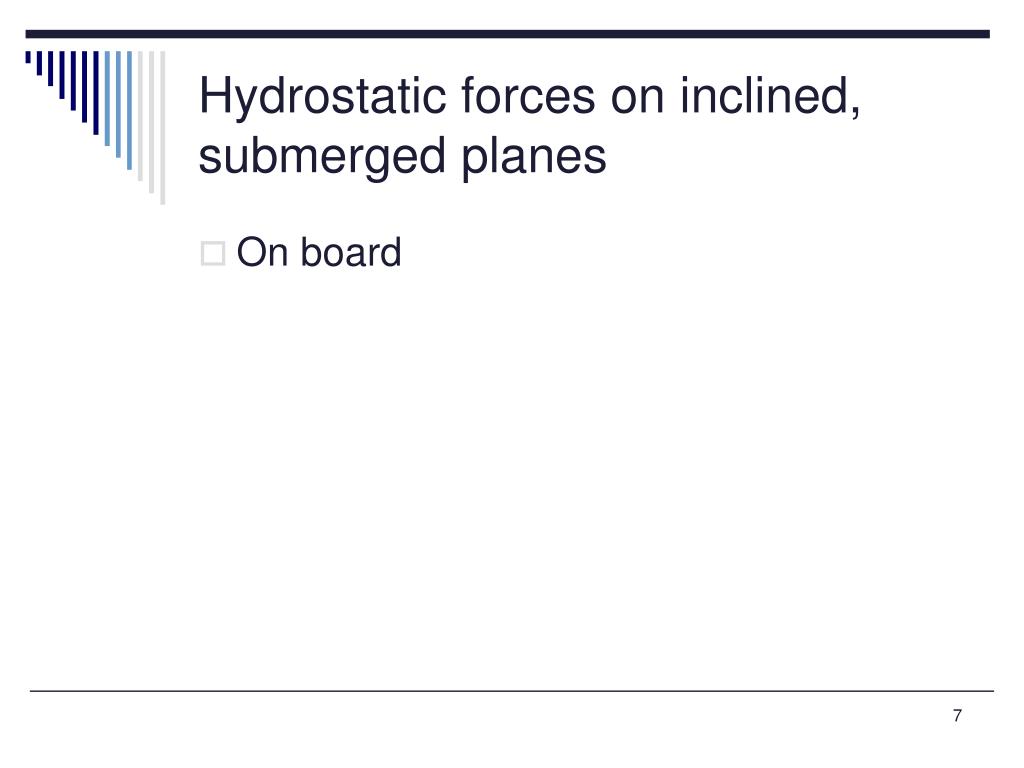Image resolution: width=1024 pixels, height=768 pixels.
Task: Click the longest light gray decorative stripe
Action: [163, 128]
